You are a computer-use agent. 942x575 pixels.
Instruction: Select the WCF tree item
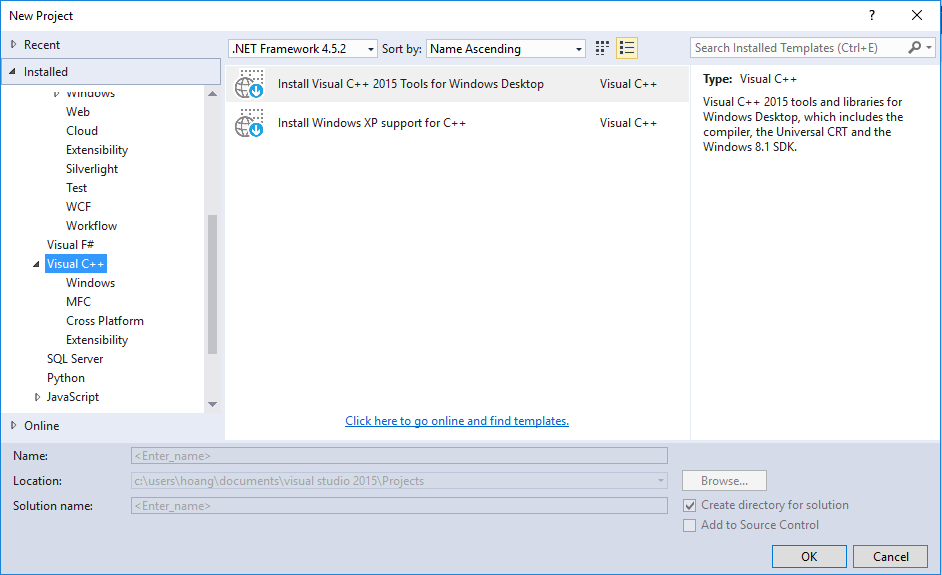tap(78, 207)
